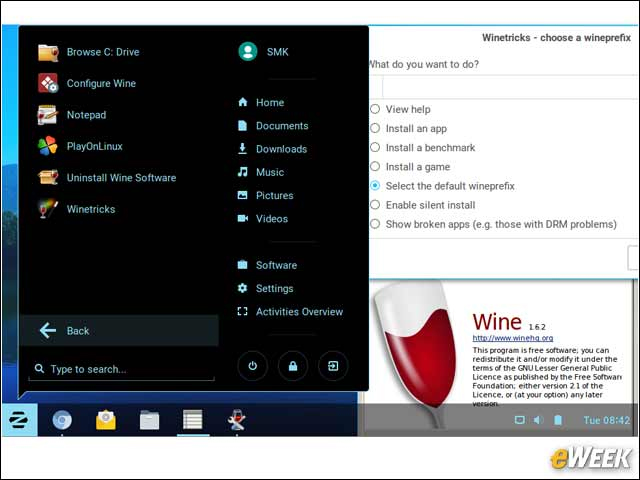Open Browse C: Drive icon
The image size is (640, 480).
pos(48,52)
